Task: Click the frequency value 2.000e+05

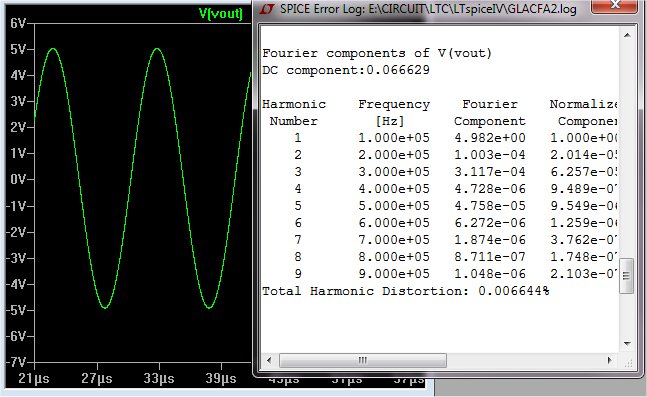Action: tap(394, 155)
